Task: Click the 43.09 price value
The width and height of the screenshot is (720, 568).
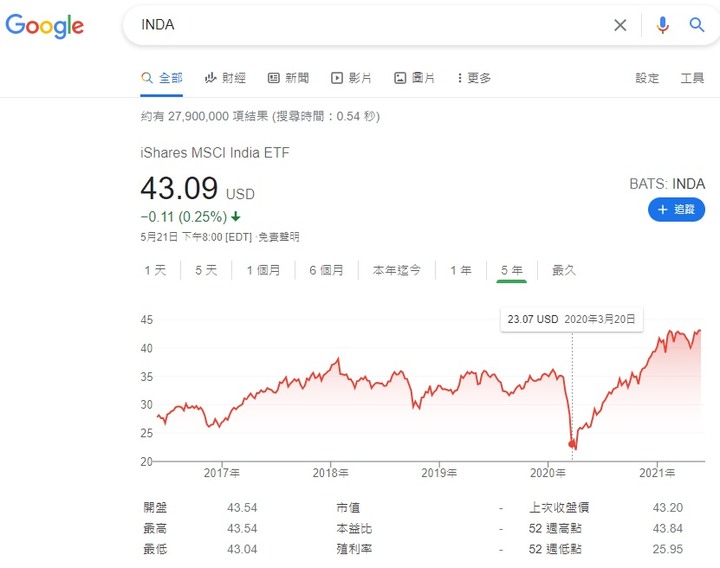Action: [179, 188]
